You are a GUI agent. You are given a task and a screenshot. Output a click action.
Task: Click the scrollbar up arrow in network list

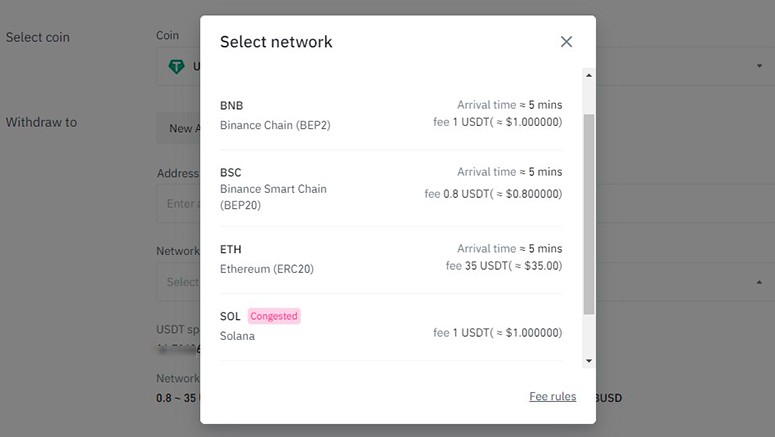pyautogui.click(x=589, y=75)
